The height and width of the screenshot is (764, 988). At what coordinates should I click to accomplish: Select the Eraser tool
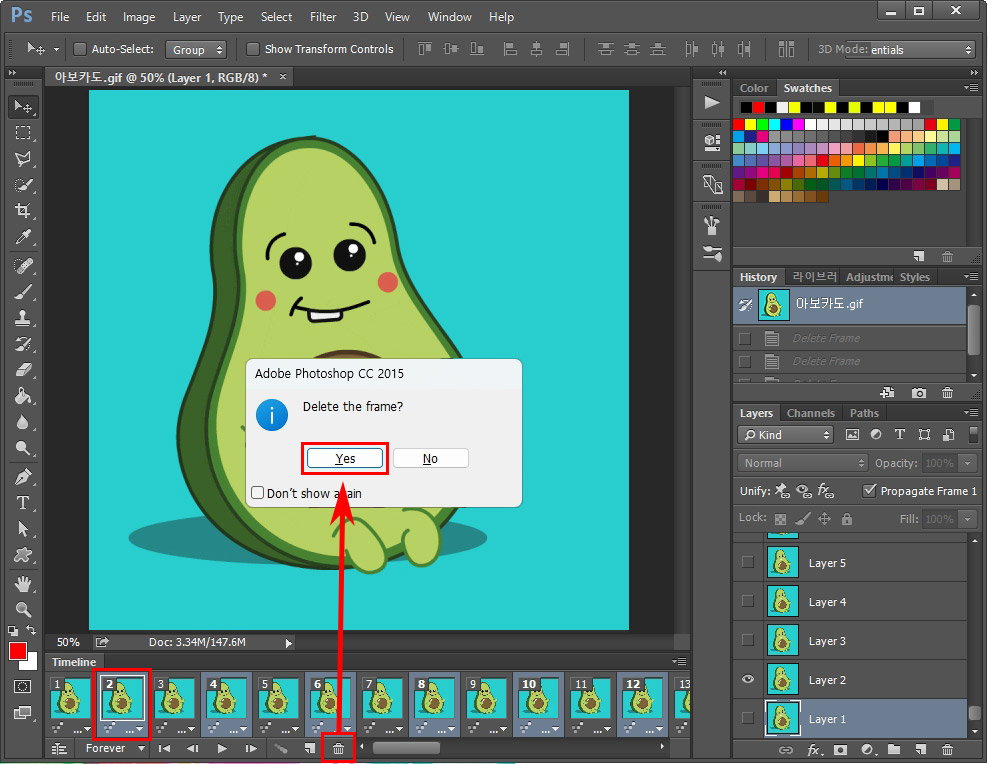[23, 370]
